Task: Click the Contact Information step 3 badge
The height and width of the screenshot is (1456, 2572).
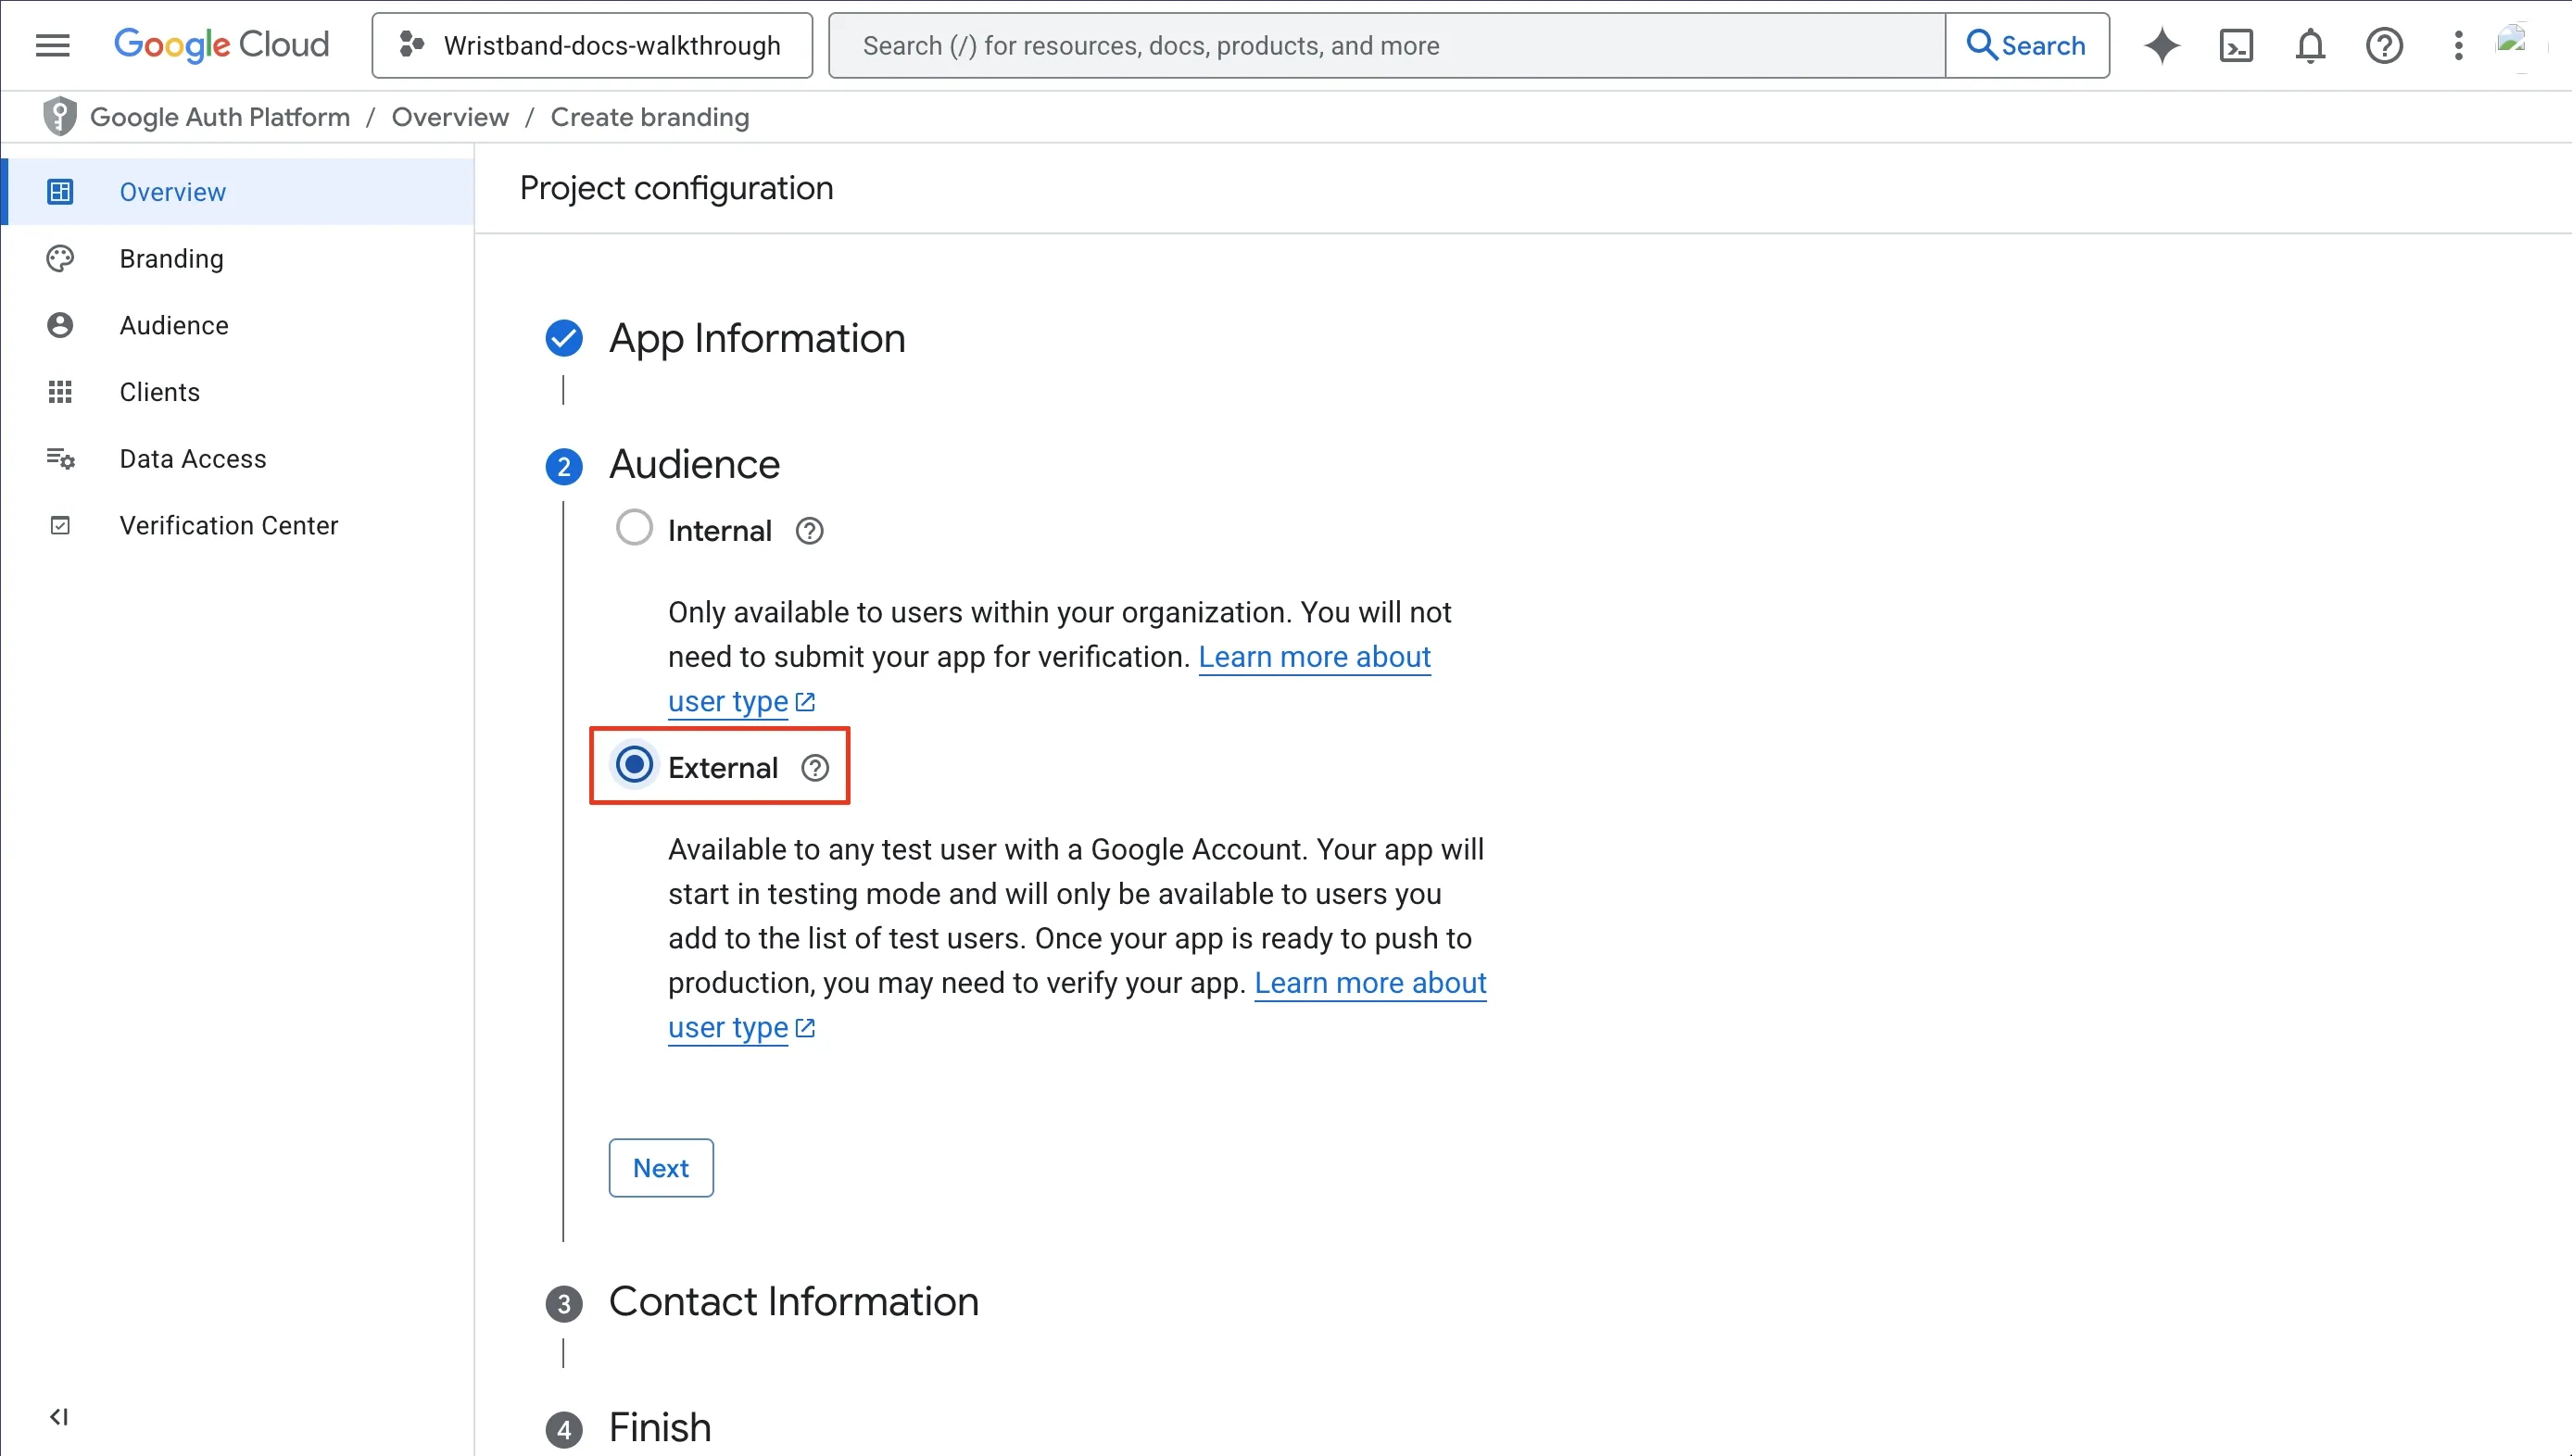Action: point(564,1303)
